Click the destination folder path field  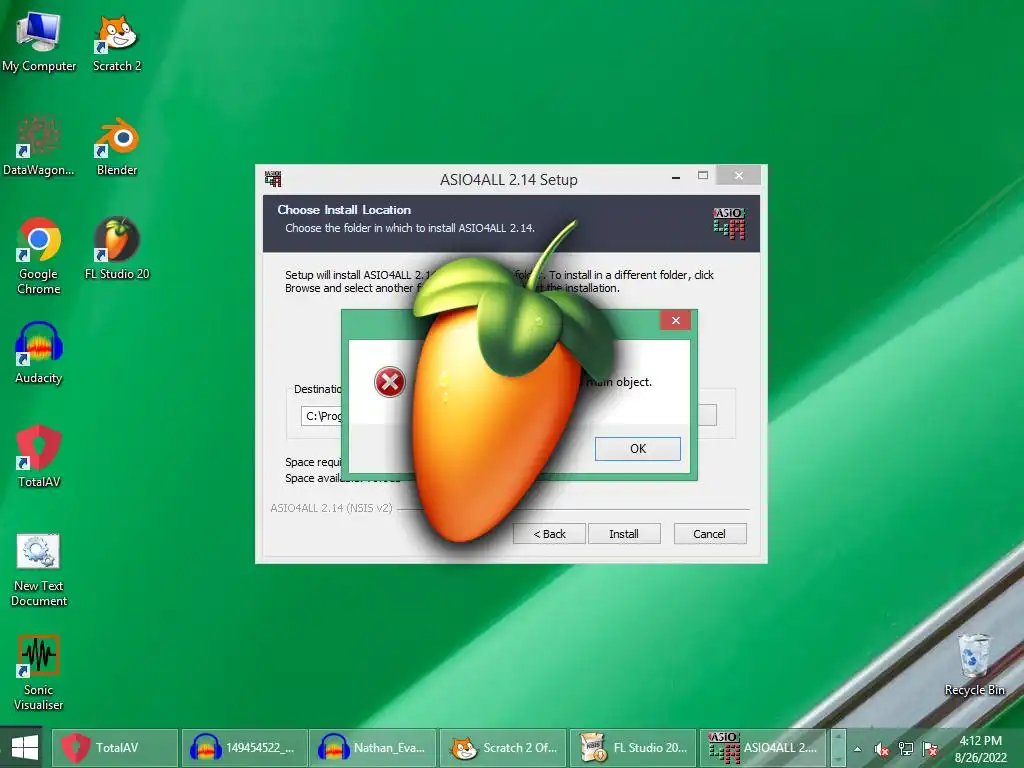click(321, 415)
